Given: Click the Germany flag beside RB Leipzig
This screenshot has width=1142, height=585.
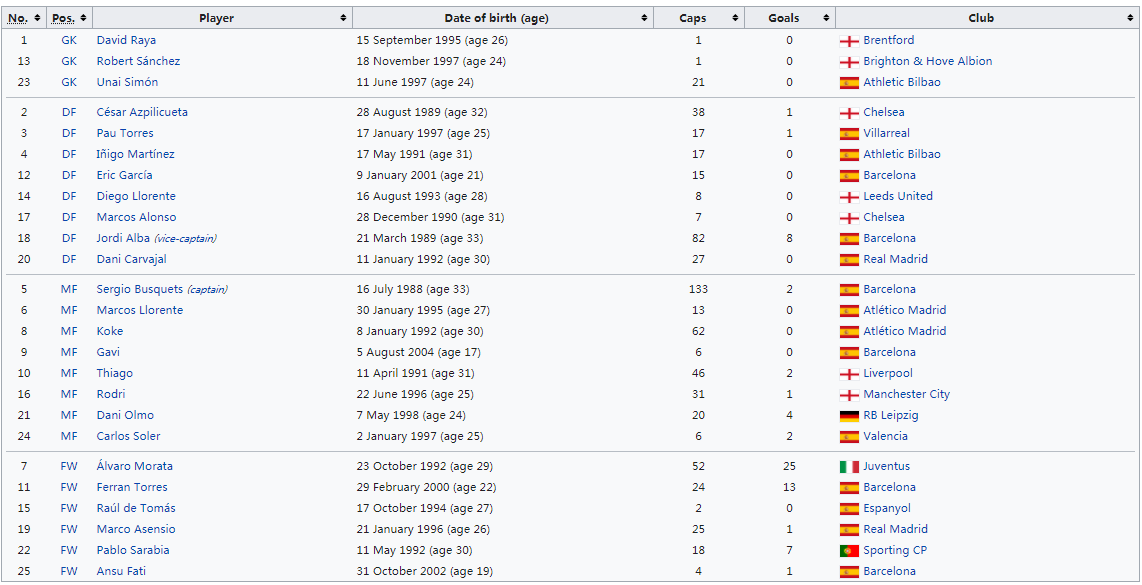Looking at the screenshot, I should [x=849, y=416].
